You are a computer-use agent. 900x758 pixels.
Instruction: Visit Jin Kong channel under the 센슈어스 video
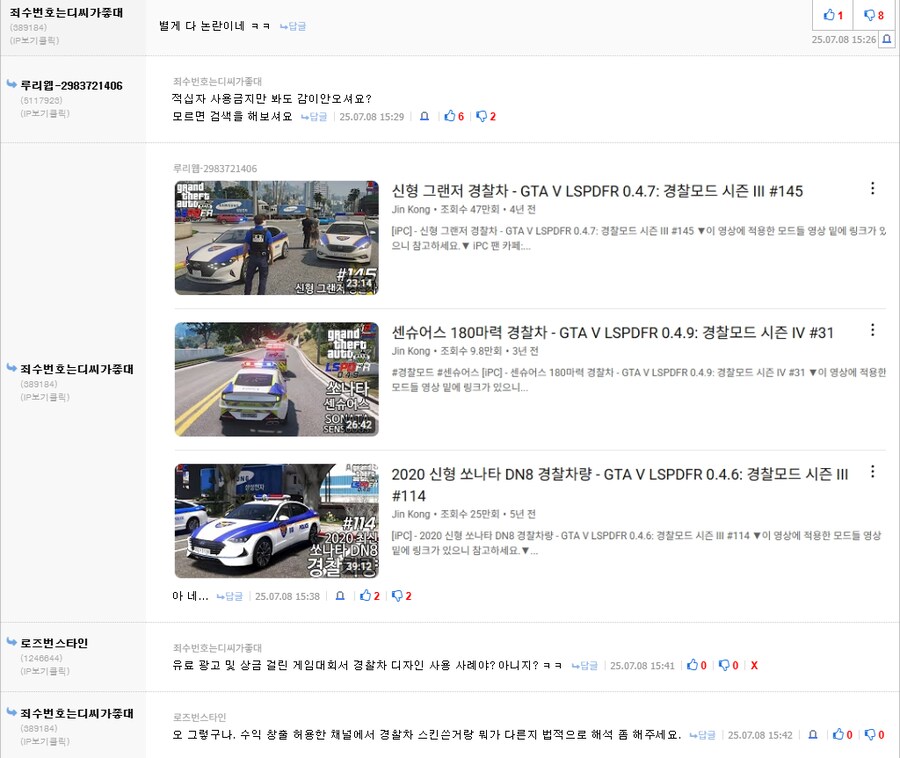410,351
